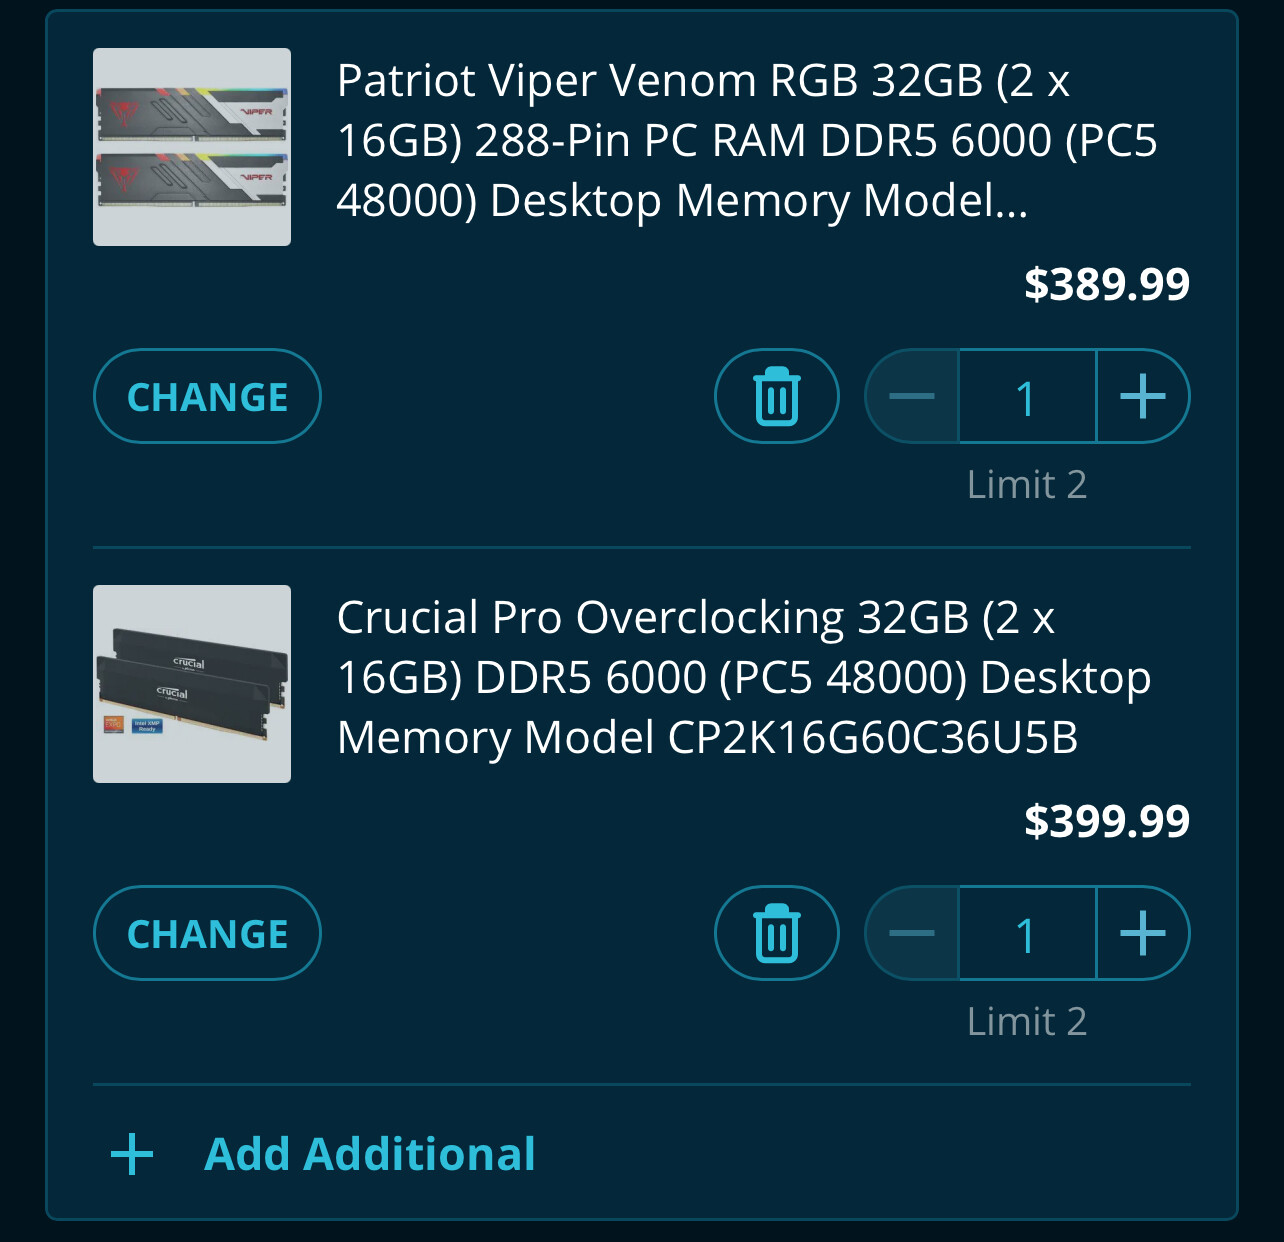Viewport: 1284px width, 1242px height.
Task: Click the Add Additional link text
Action: pyautogui.click(x=370, y=1154)
